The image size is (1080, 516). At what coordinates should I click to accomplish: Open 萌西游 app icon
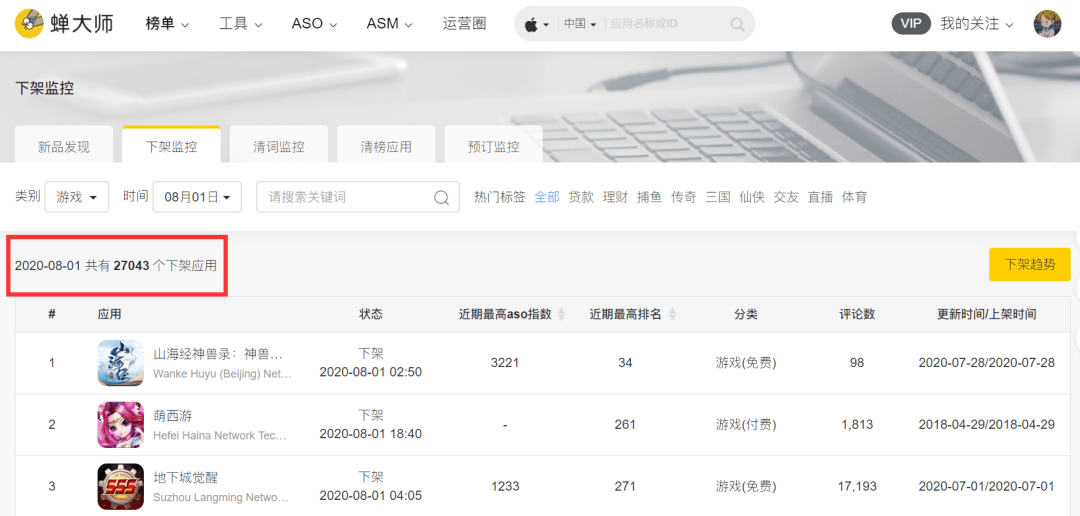click(x=121, y=424)
